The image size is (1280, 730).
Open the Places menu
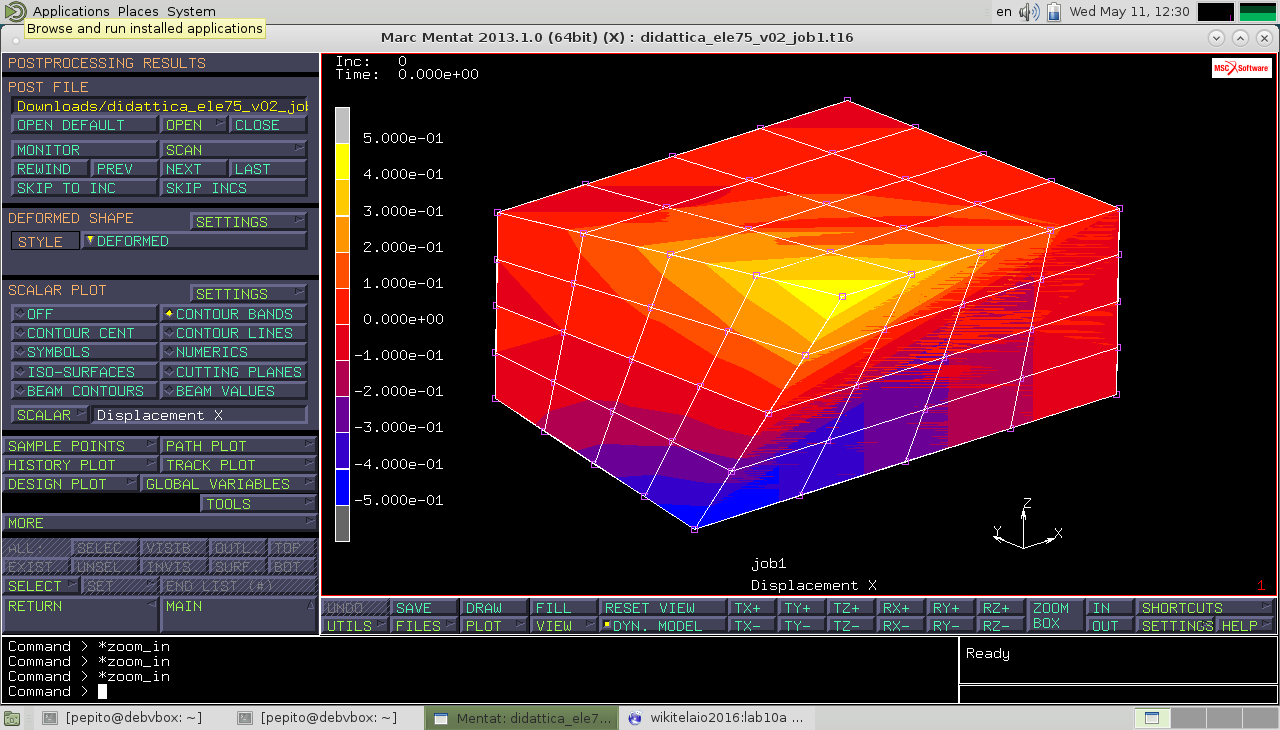coord(138,11)
